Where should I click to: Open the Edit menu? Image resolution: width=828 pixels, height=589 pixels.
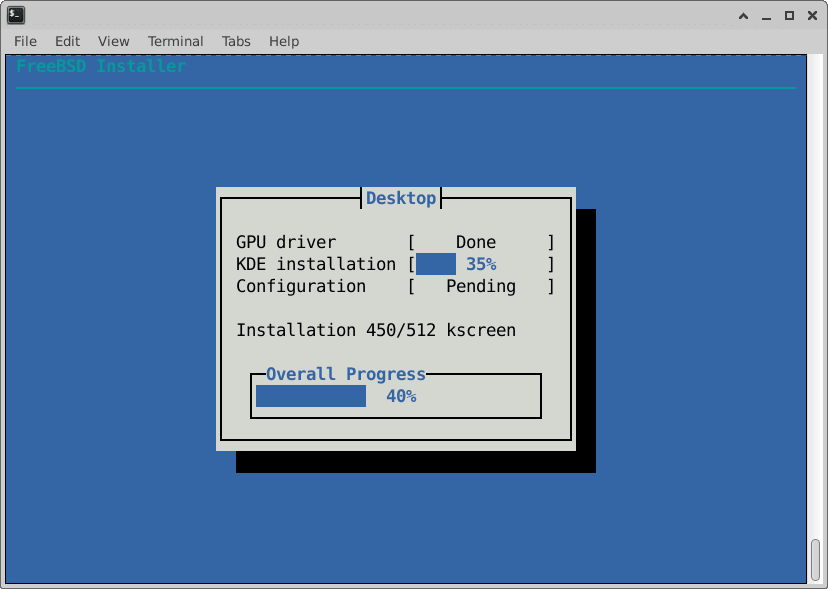(67, 41)
